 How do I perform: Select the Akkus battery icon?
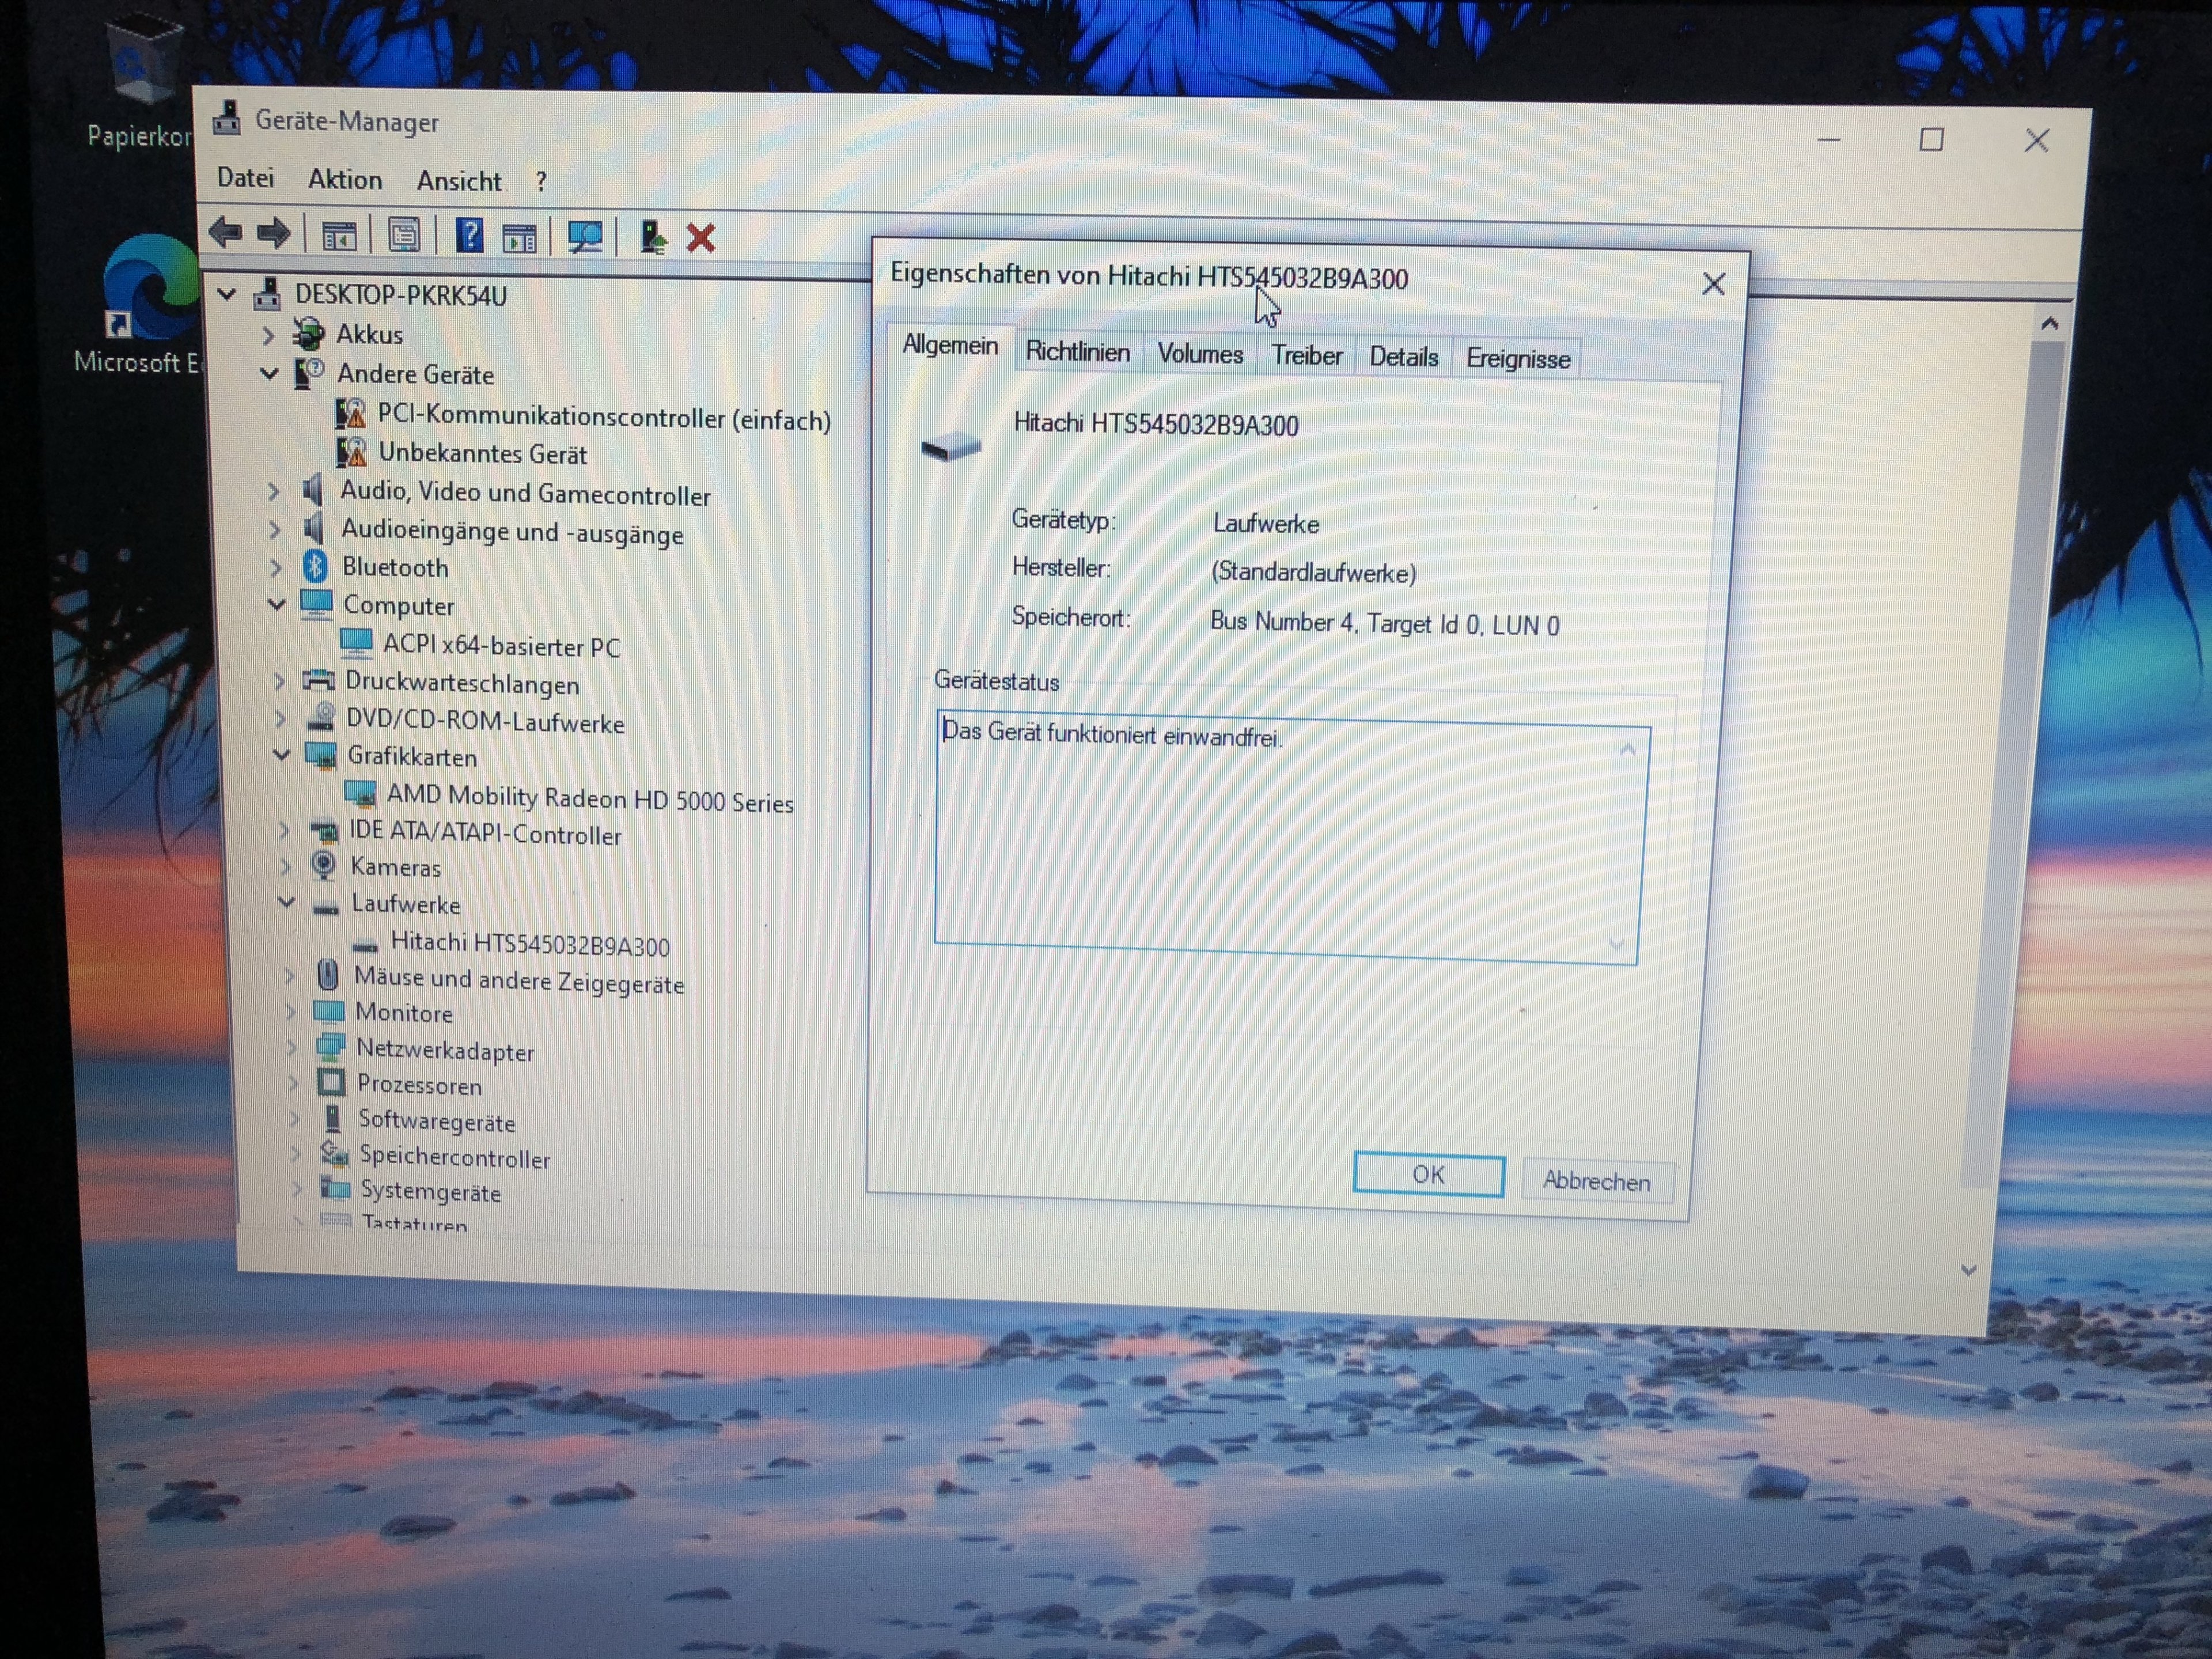point(308,333)
